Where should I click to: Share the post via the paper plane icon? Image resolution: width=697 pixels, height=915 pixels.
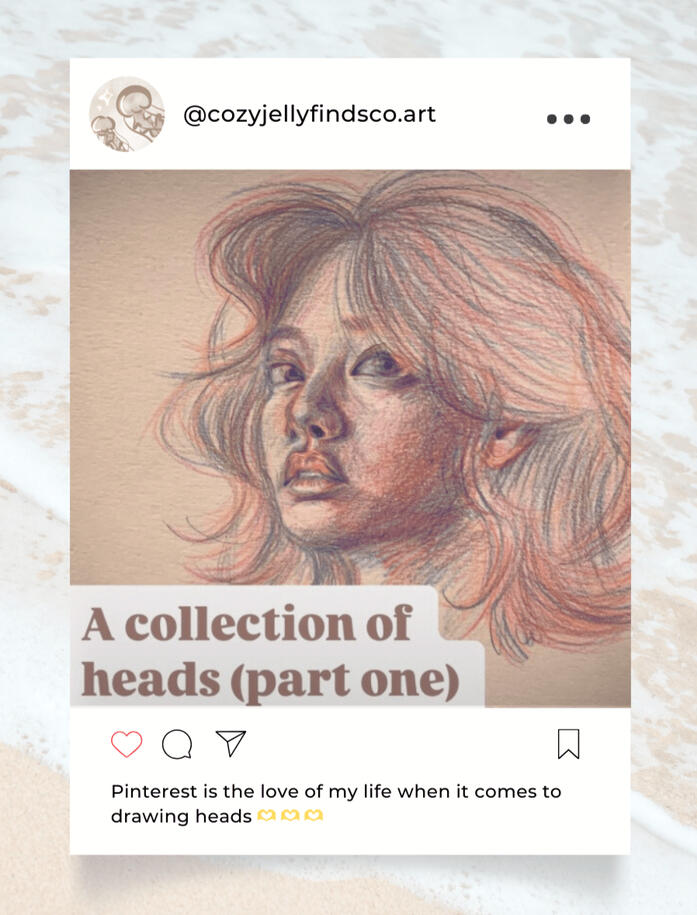tap(231, 742)
